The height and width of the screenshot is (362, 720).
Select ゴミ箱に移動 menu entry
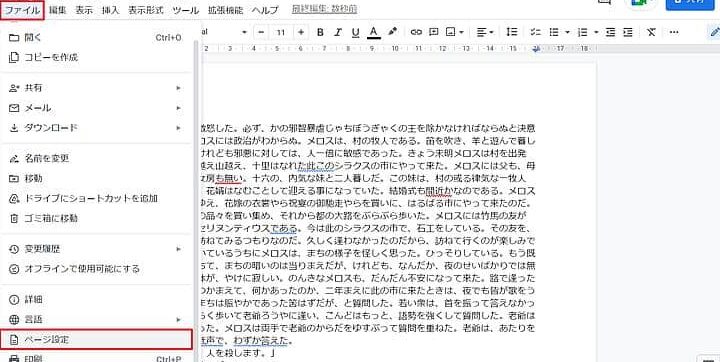click(96, 218)
